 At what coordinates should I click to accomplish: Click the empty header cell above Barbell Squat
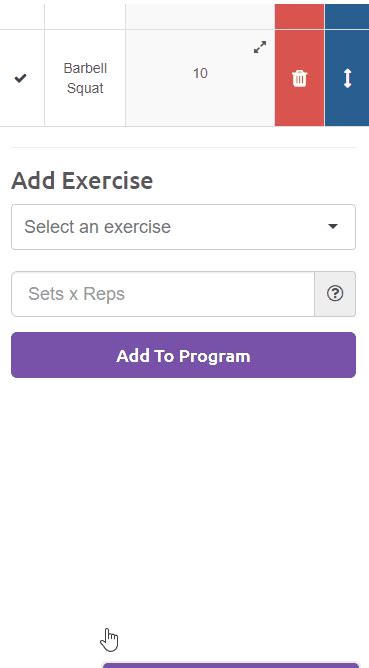85,17
